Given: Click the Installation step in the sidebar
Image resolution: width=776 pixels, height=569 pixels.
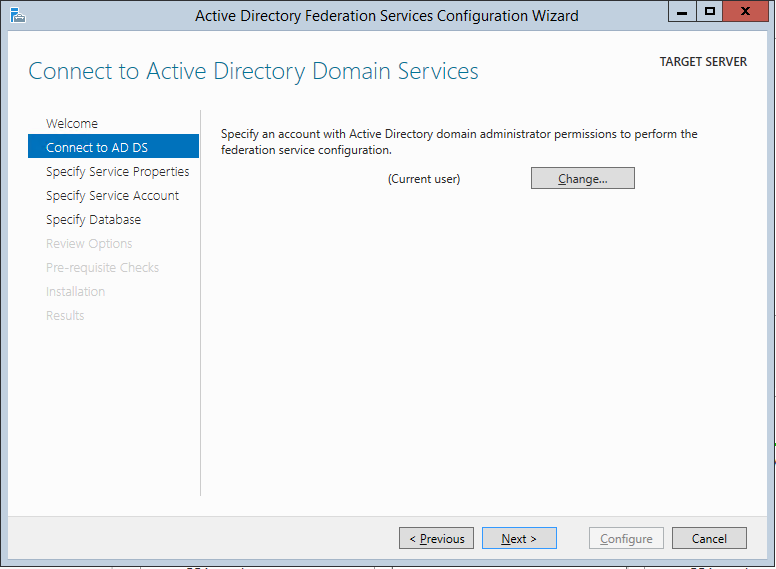Looking at the screenshot, I should pos(75,292).
